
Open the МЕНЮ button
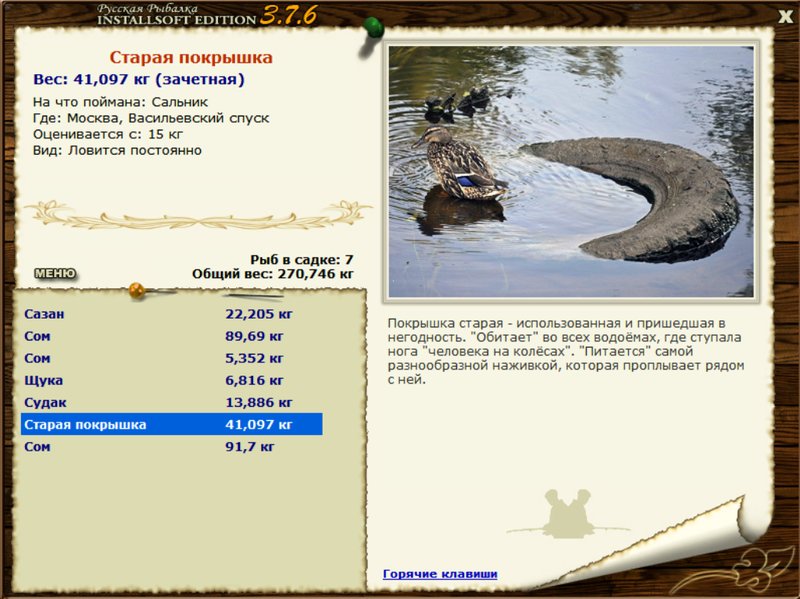[x=55, y=273]
